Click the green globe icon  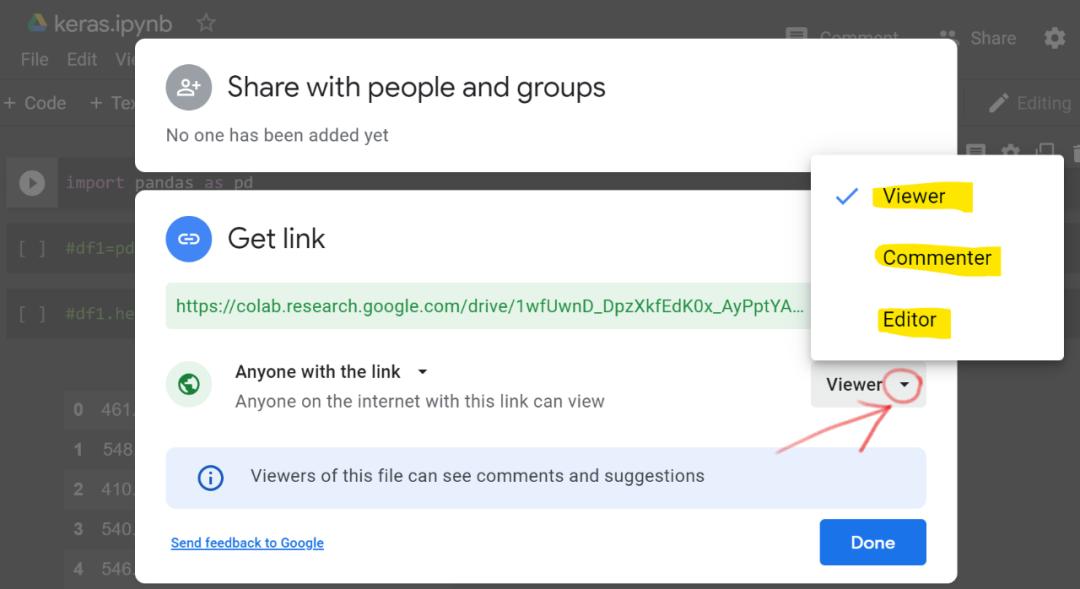click(x=189, y=384)
